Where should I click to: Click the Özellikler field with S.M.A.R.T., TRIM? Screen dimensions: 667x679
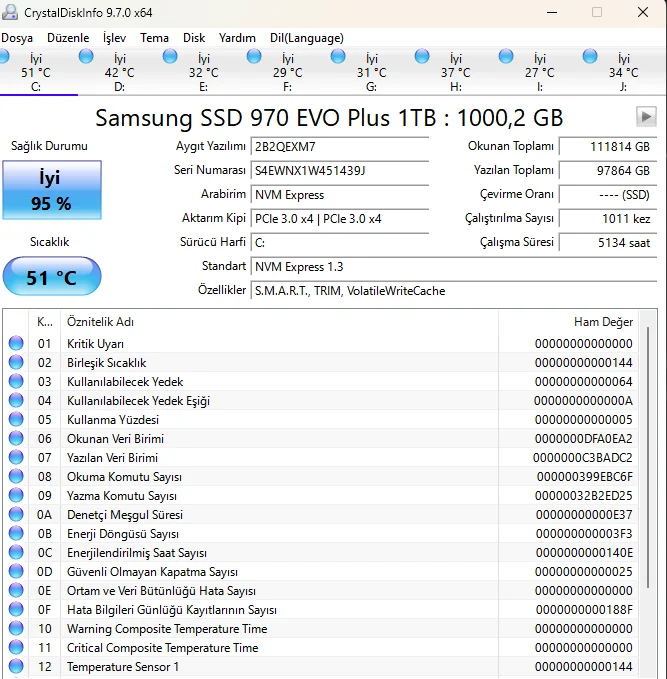(454, 291)
